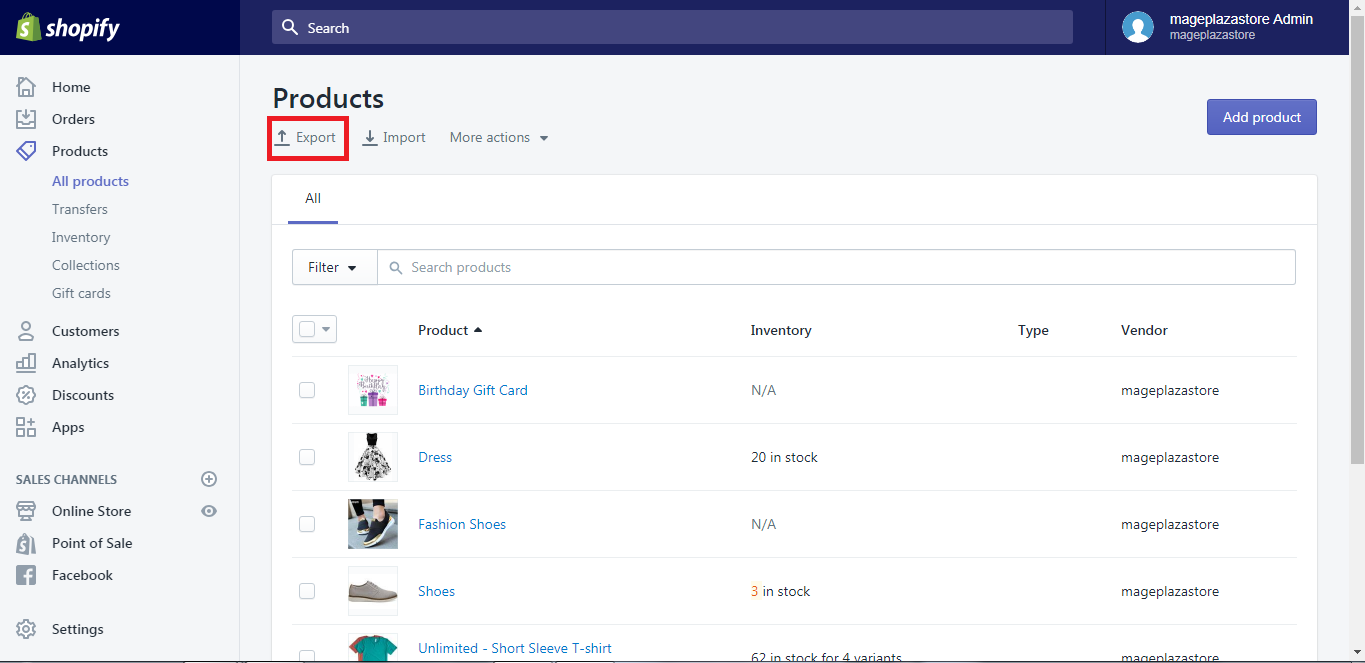Open the Filter dropdown
Viewport: 1365px width, 663px height.
coord(334,267)
